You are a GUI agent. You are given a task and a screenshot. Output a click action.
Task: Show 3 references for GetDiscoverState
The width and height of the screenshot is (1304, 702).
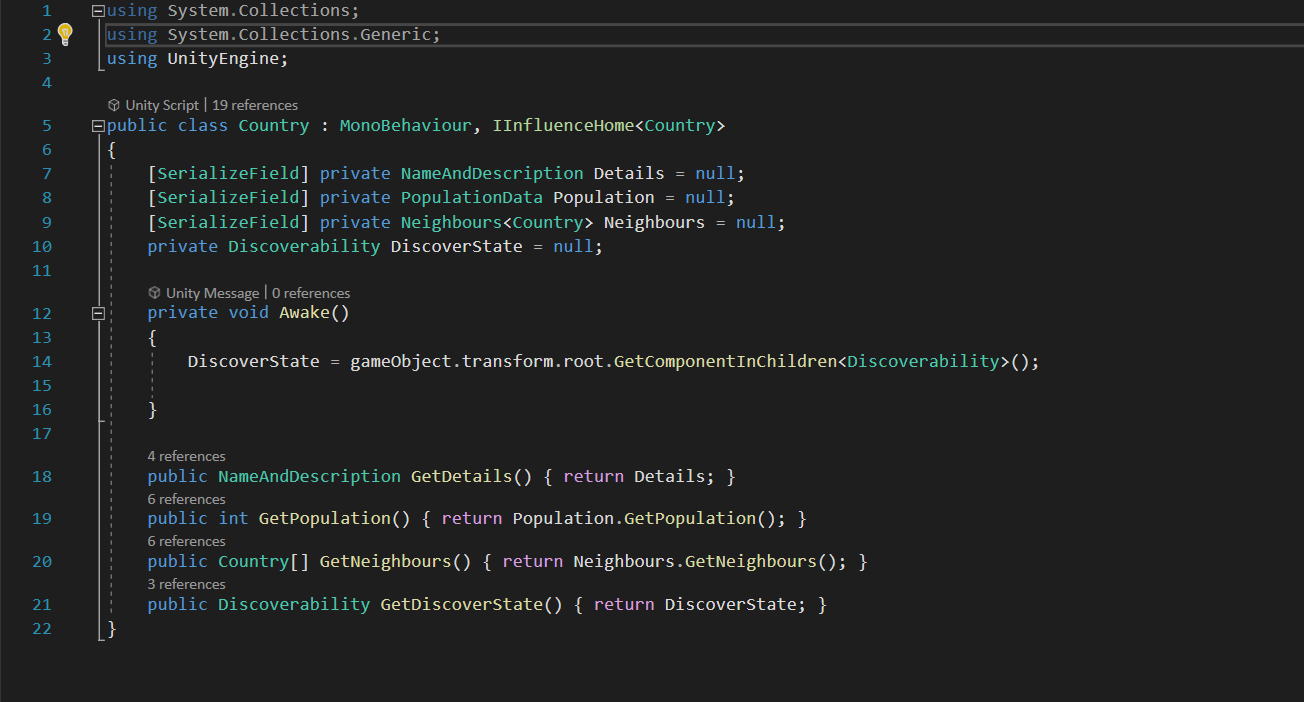coord(186,583)
